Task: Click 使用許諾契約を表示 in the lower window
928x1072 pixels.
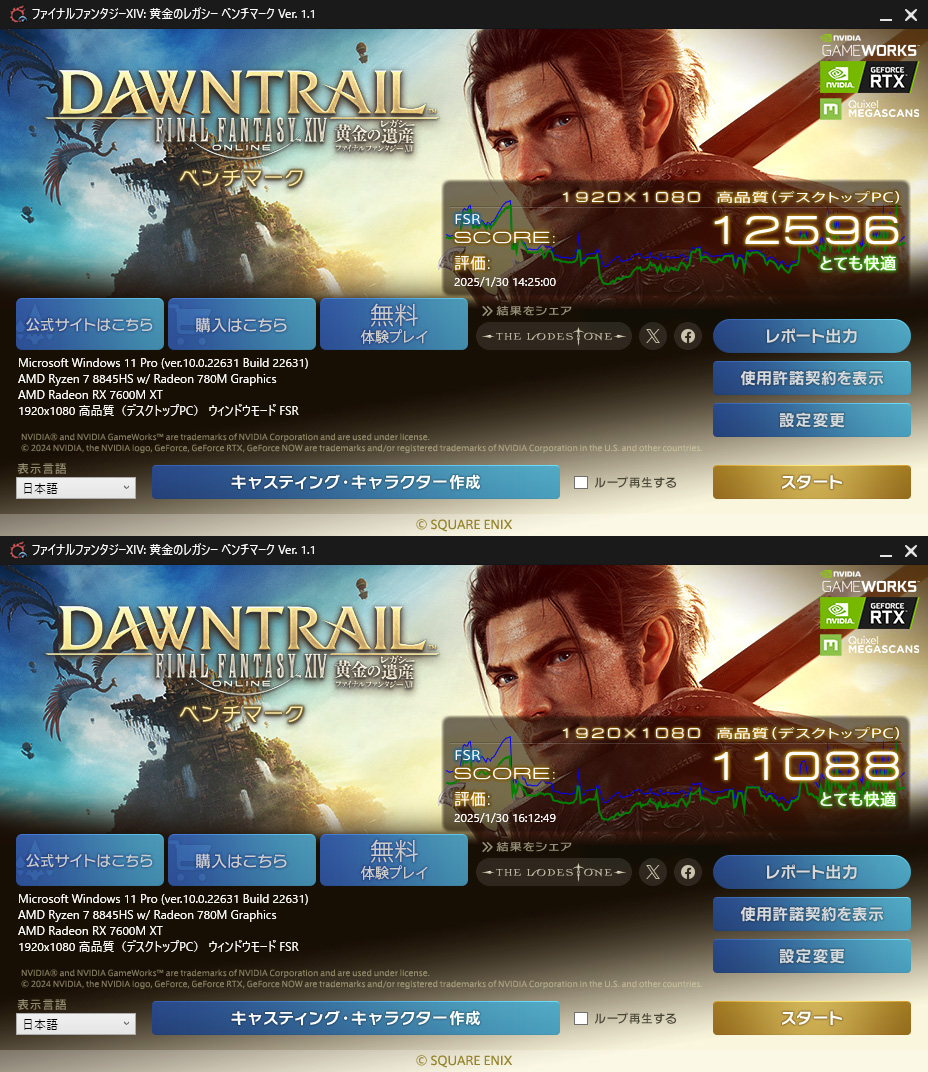Action: 812,914
